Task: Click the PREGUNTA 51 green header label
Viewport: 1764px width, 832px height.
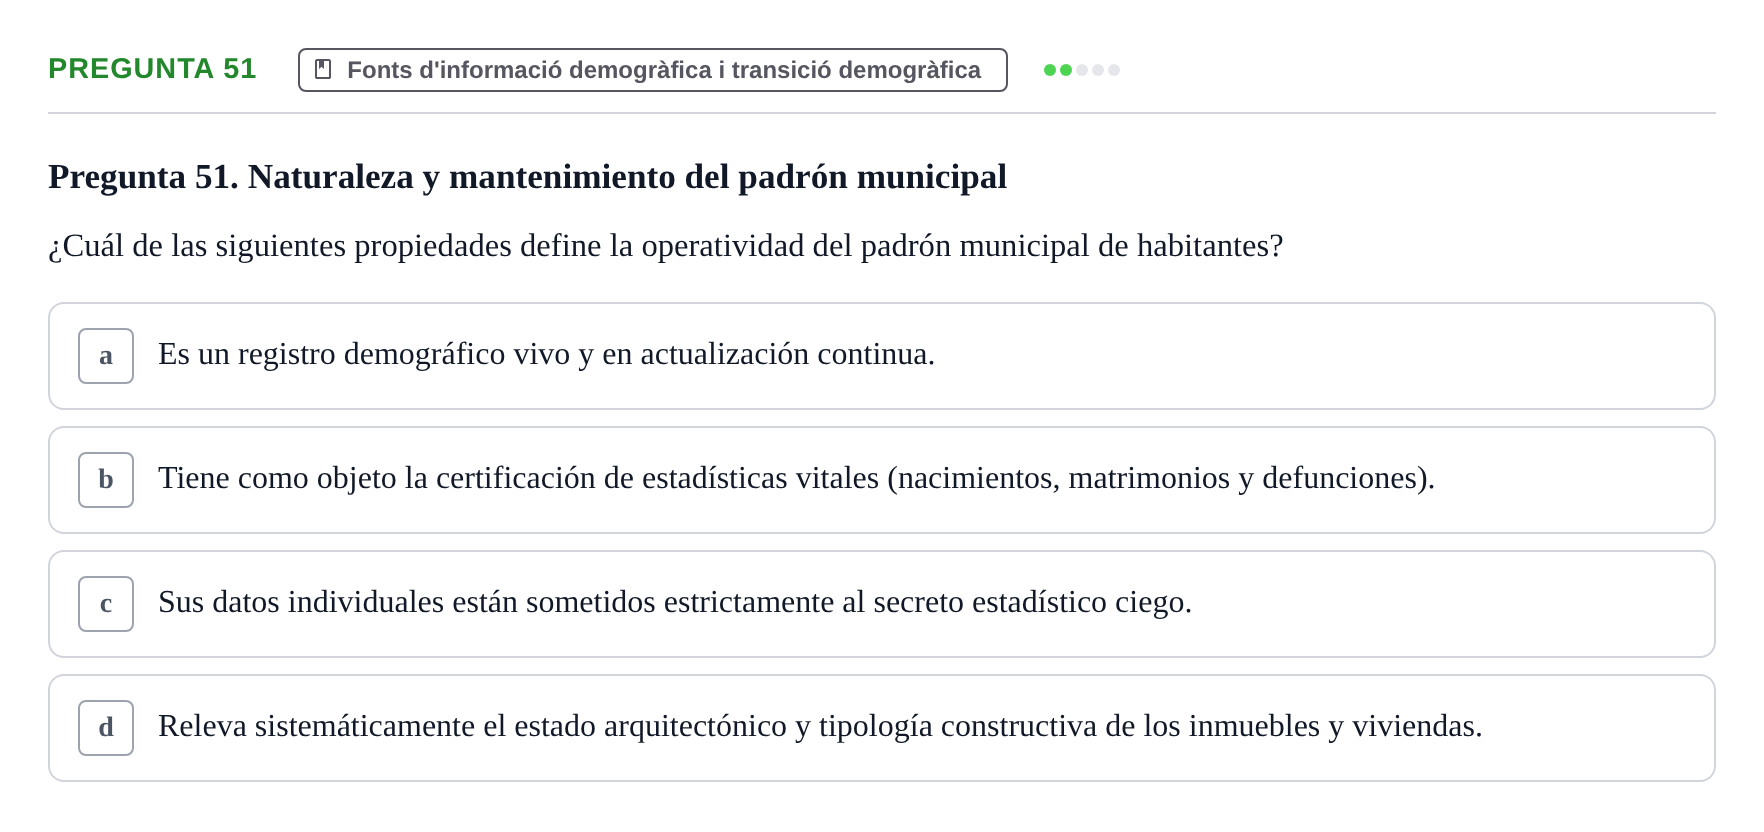Action: tap(152, 69)
